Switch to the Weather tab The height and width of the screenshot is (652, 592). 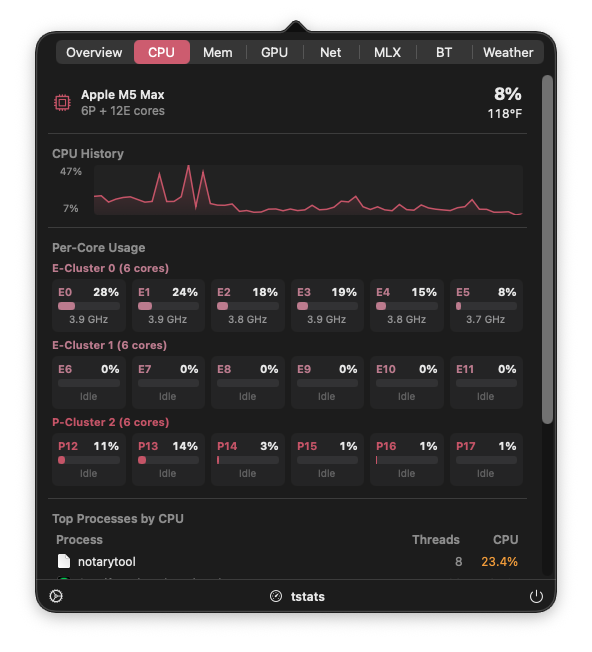[508, 52]
